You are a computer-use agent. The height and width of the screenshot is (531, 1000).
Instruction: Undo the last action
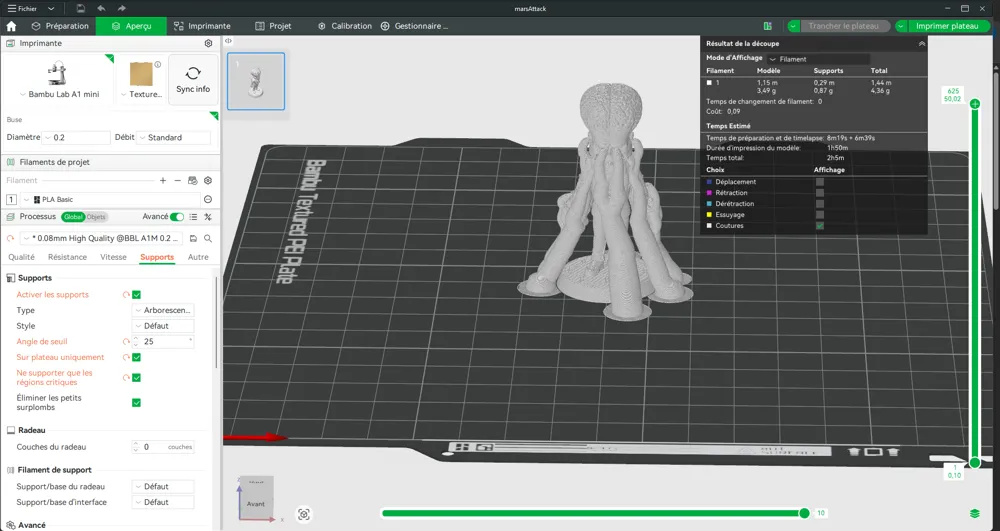point(101,9)
